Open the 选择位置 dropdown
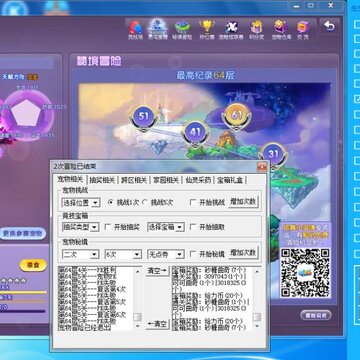360x360 pixels. point(81,203)
